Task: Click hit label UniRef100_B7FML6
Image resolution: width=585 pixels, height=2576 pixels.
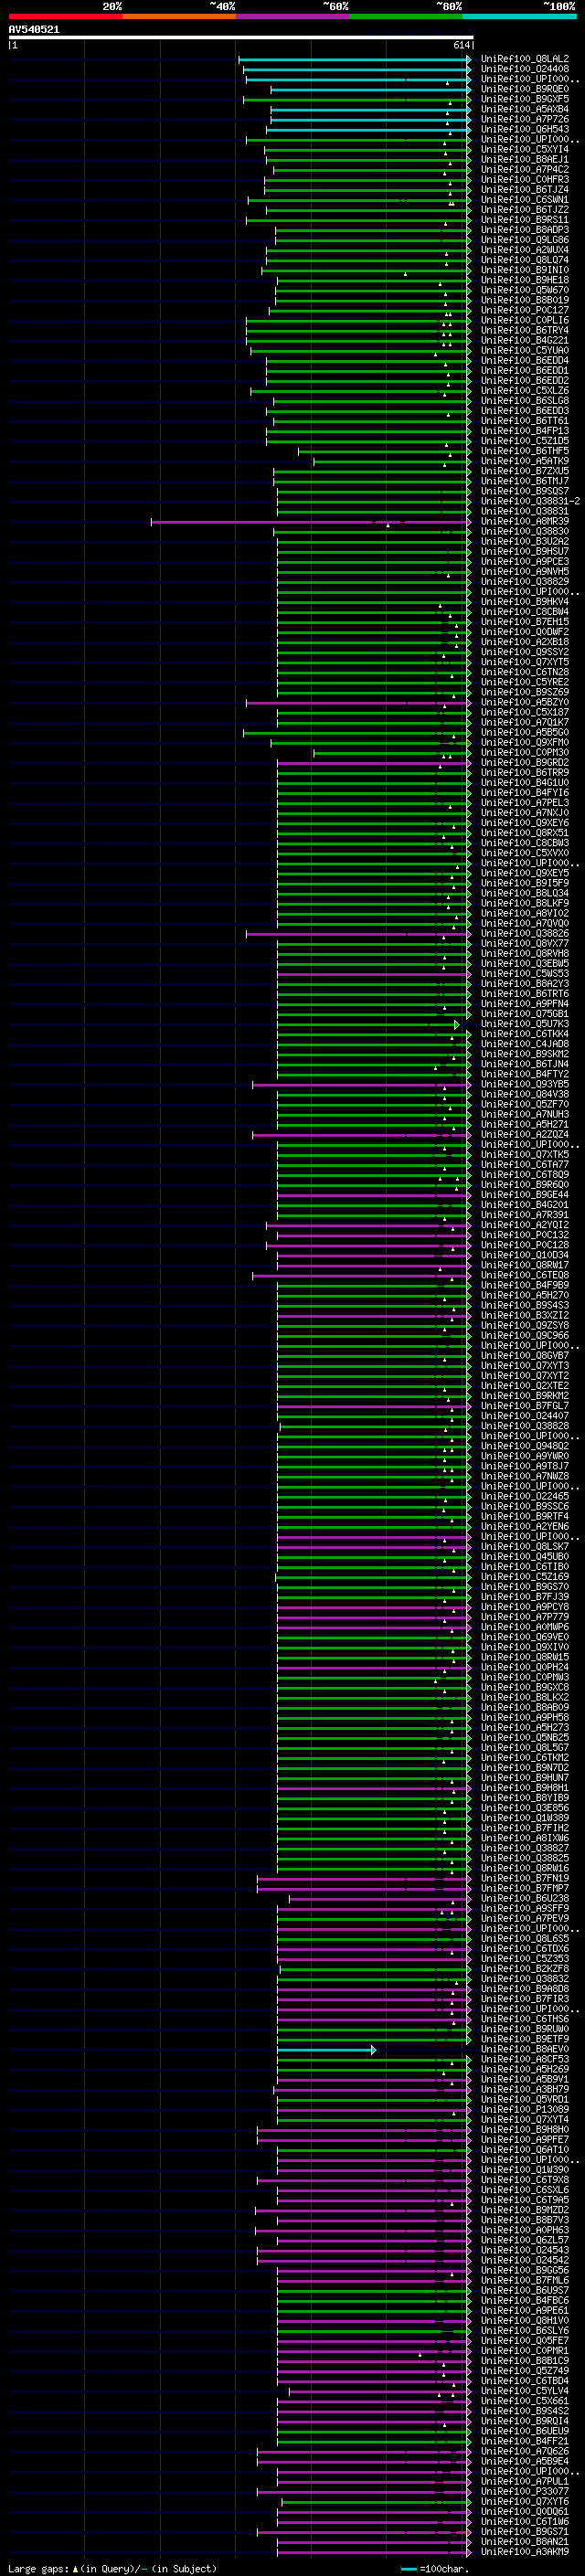Action: pyautogui.click(x=524, y=2279)
